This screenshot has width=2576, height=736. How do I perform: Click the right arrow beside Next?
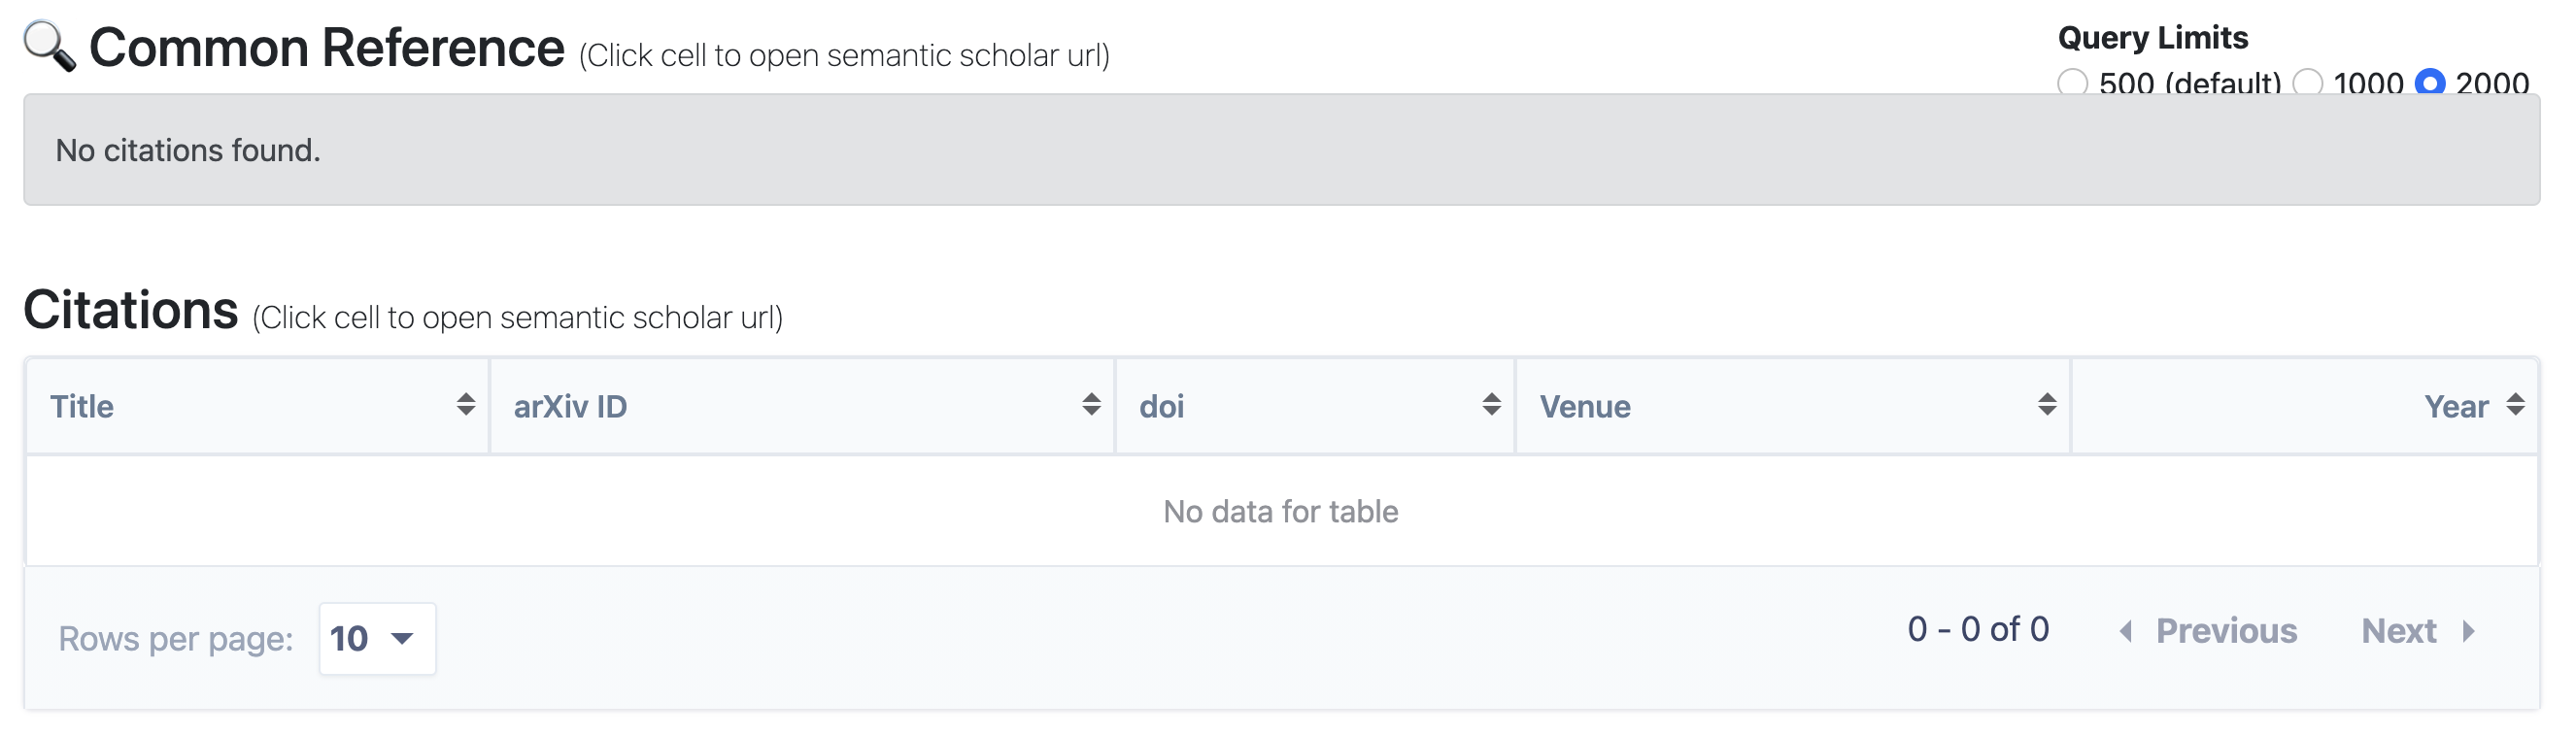point(2469,631)
